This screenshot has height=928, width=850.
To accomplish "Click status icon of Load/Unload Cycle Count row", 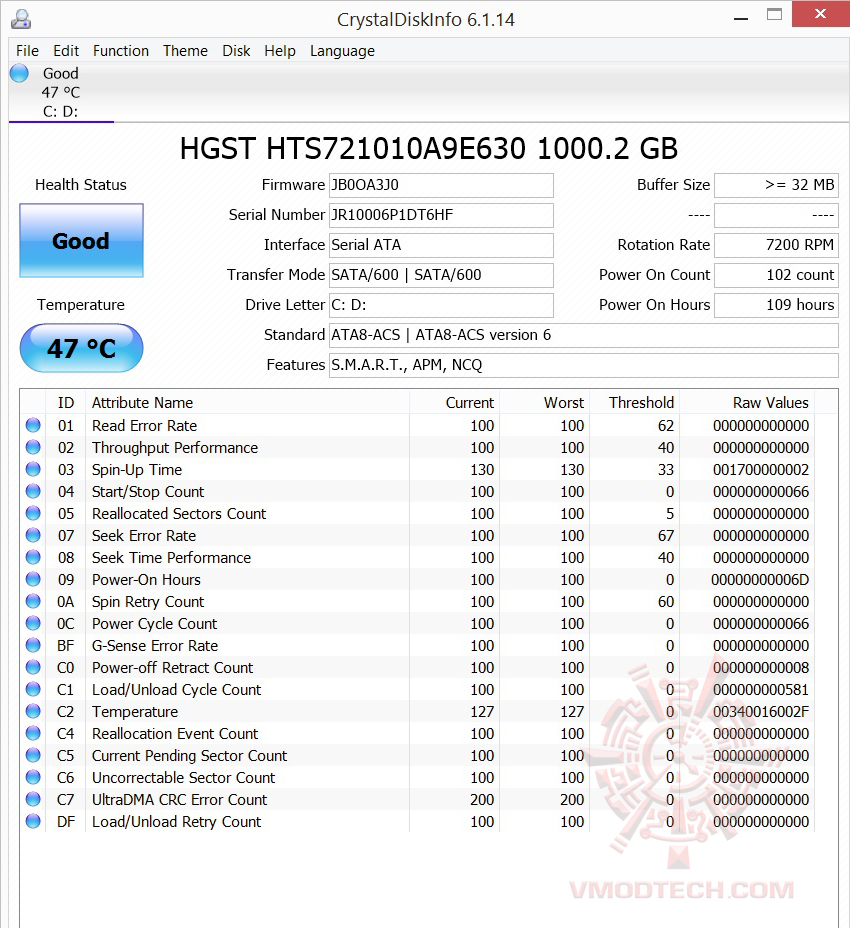I will pyautogui.click(x=33, y=689).
